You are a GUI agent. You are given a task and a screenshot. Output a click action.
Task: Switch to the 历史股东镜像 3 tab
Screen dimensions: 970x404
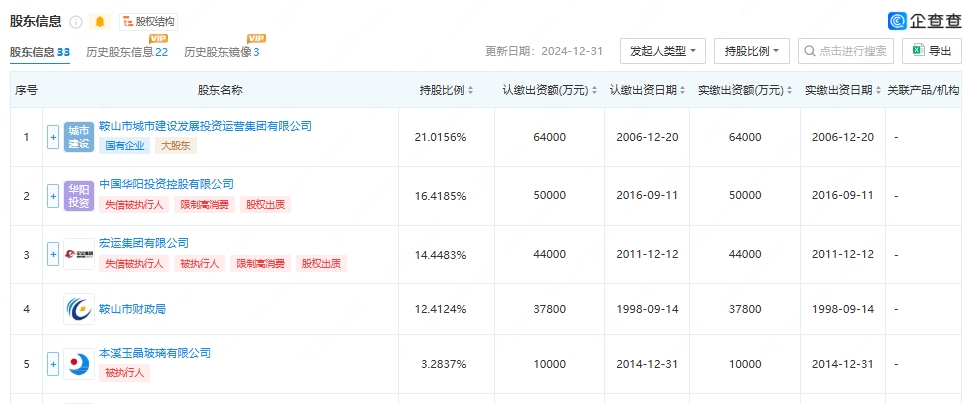pyautogui.click(x=221, y=52)
